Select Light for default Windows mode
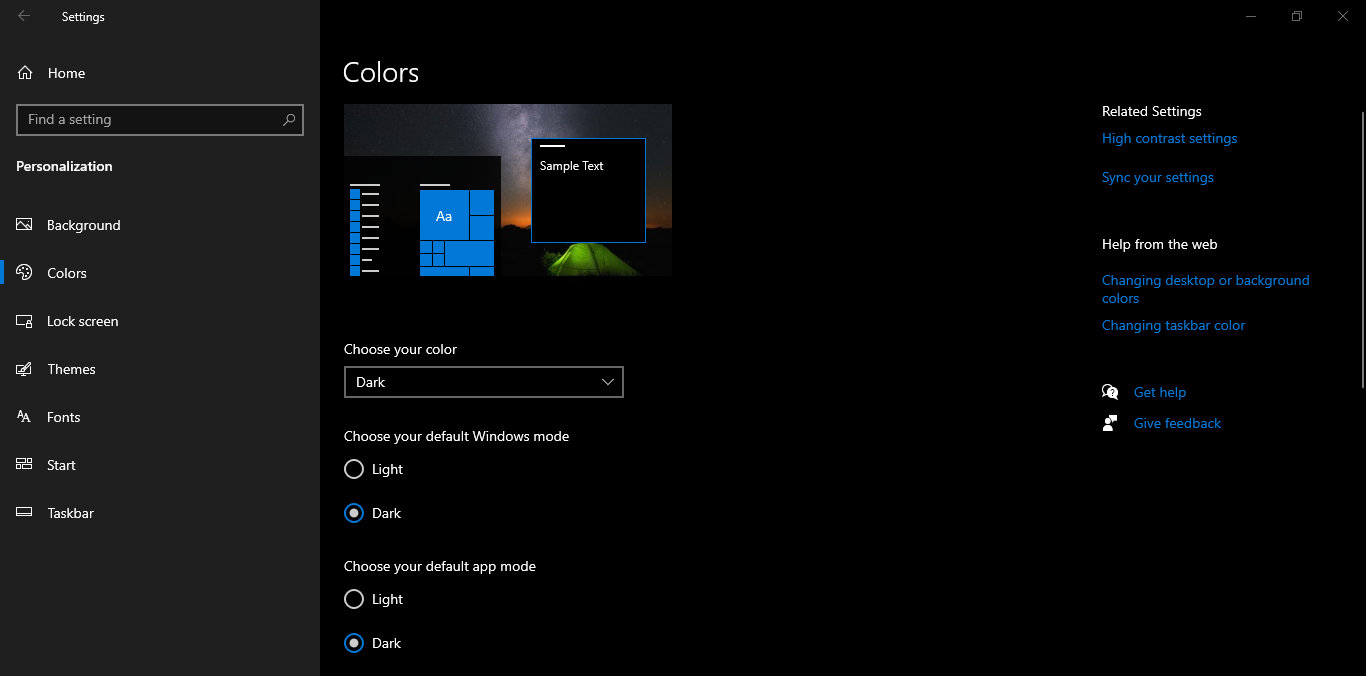 coord(353,469)
